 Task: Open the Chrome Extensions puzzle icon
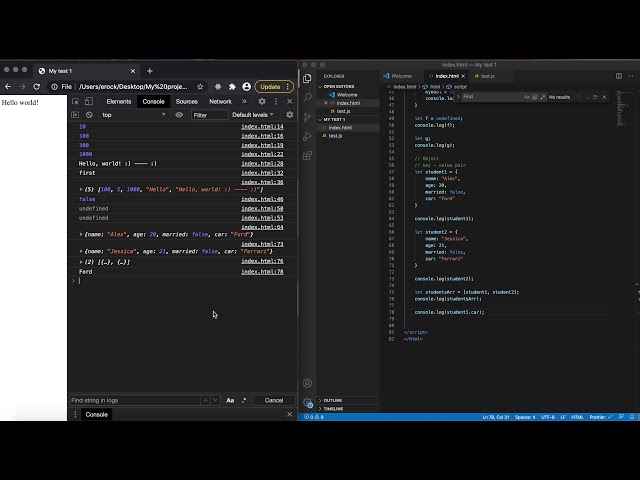pyautogui.click(x=232, y=87)
